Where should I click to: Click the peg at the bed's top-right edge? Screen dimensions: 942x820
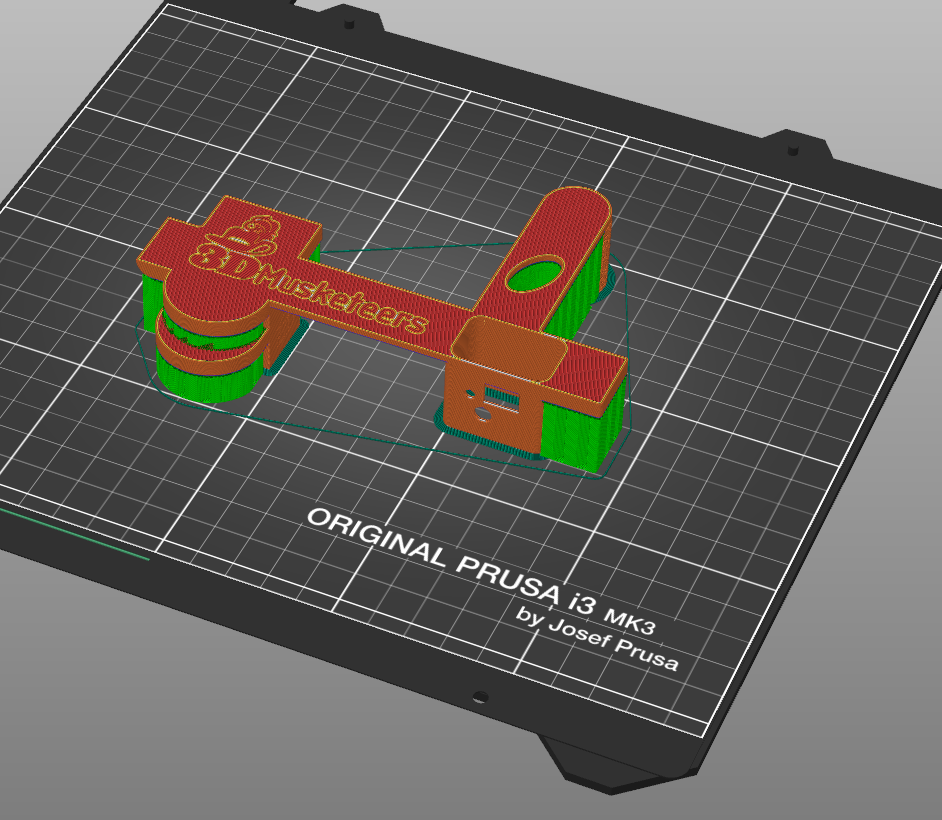pyautogui.click(x=792, y=149)
